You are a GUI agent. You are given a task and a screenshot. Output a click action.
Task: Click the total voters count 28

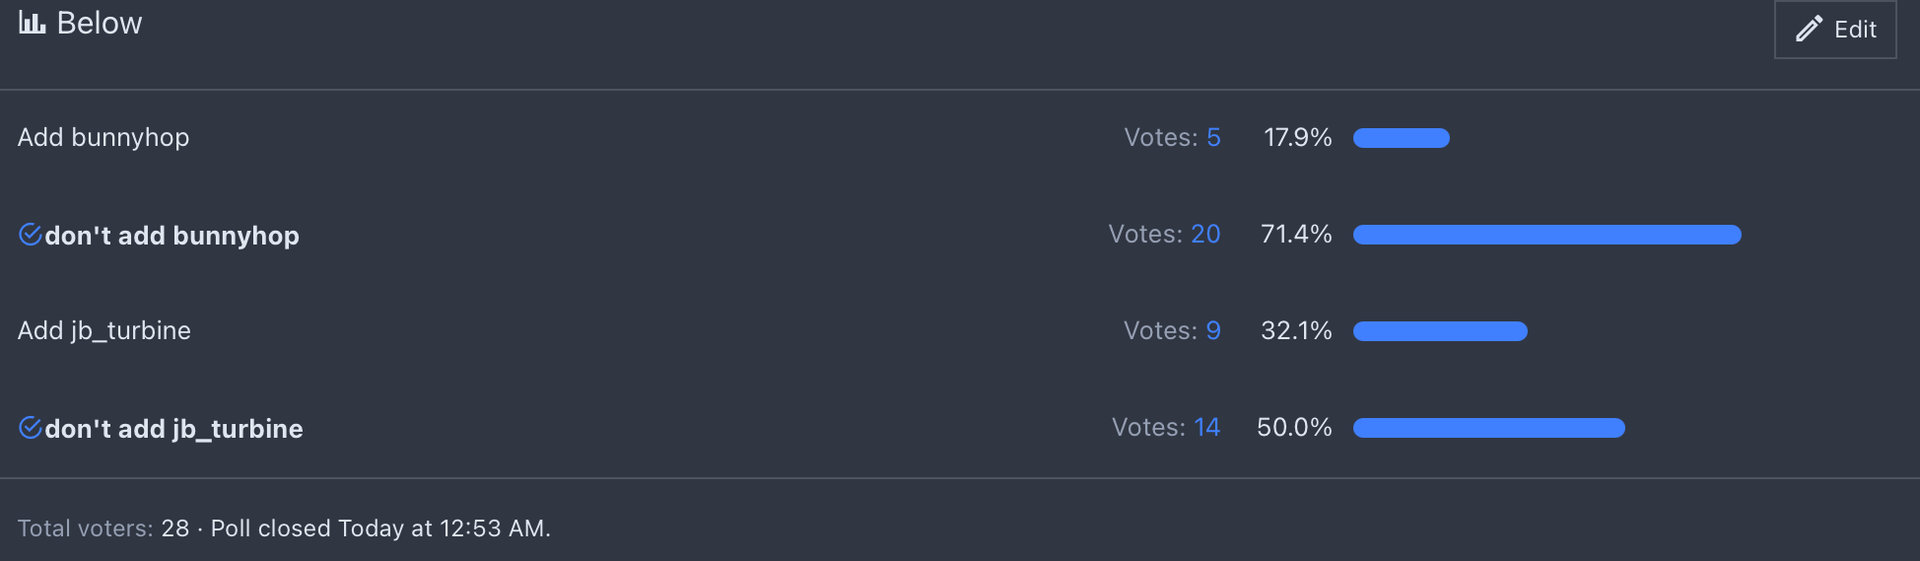click(175, 528)
